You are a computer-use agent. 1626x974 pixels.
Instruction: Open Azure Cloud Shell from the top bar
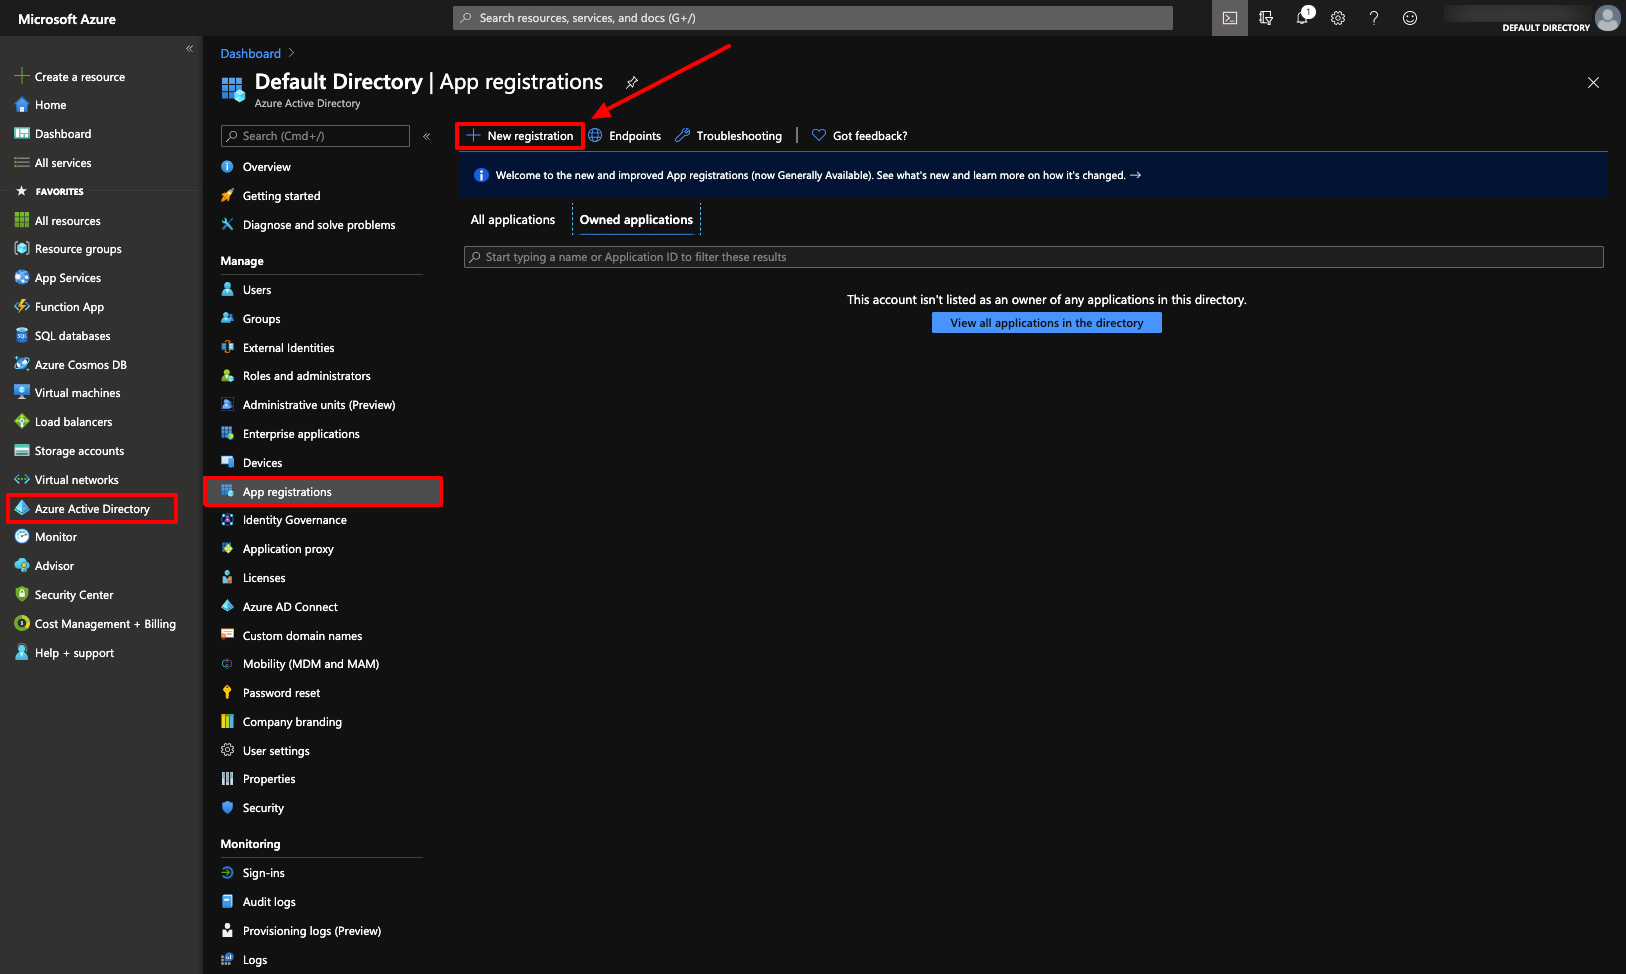(1229, 18)
